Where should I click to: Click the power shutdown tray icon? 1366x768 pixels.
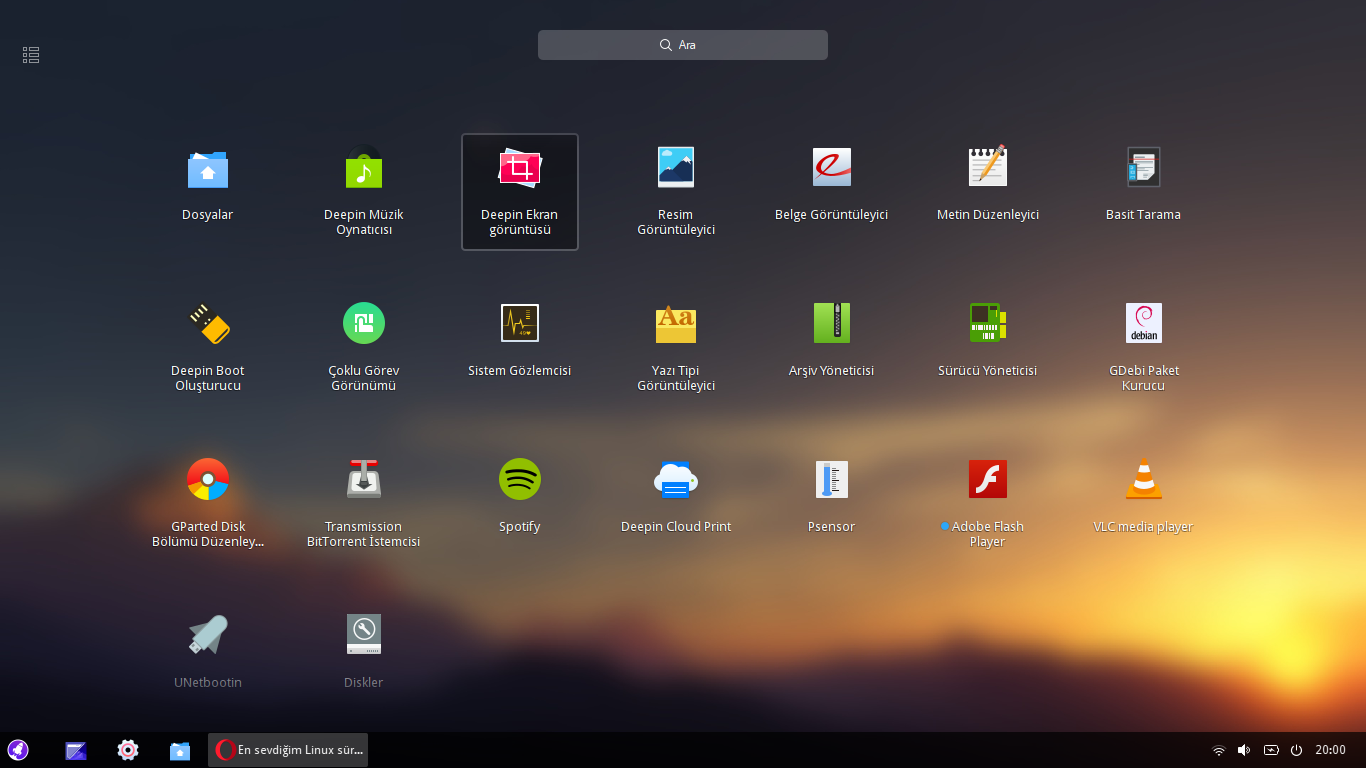(1297, 750)
